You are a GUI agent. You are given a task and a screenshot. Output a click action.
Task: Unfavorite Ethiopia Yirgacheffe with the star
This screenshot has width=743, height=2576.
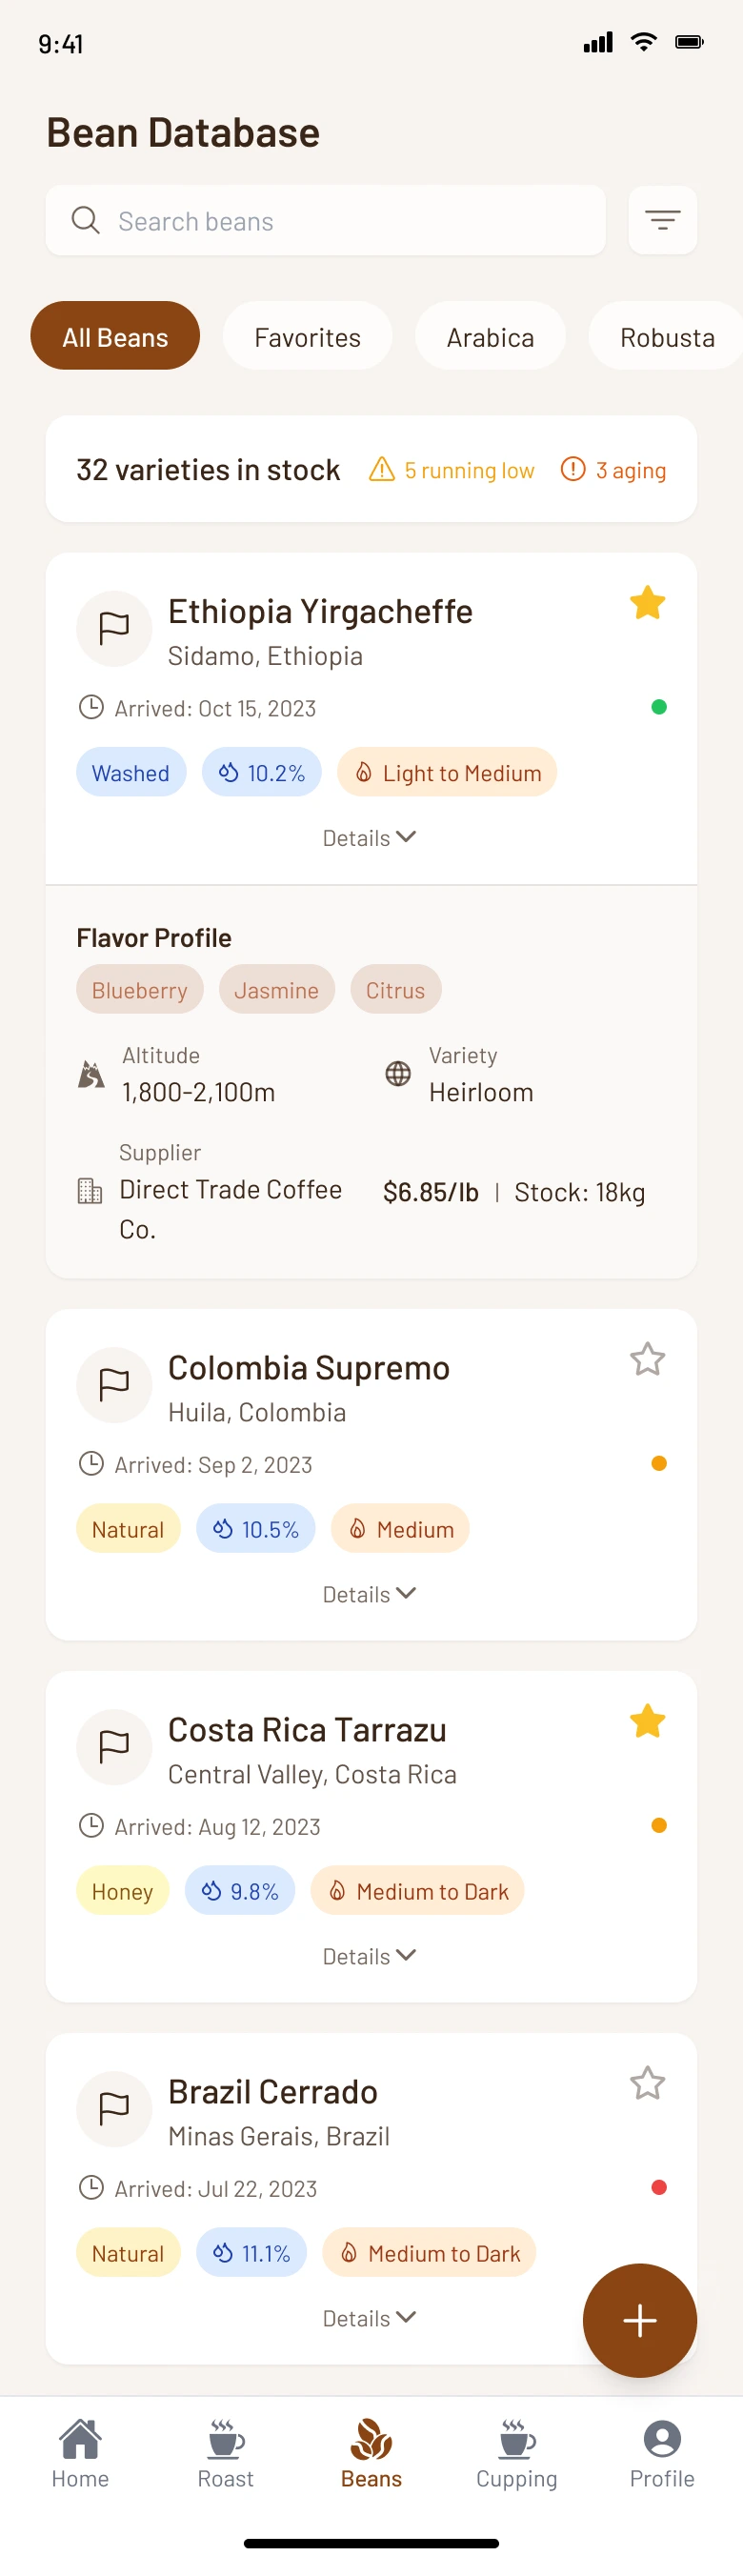[647, 603]
